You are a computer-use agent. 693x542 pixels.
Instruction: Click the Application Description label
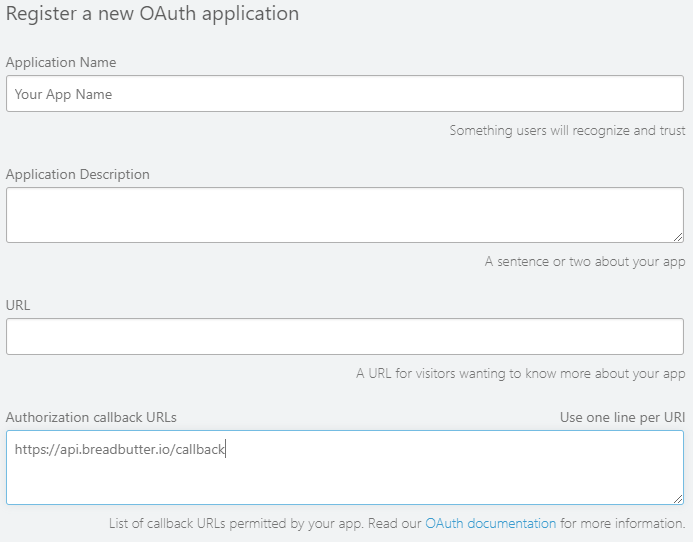tap(78, 174)
